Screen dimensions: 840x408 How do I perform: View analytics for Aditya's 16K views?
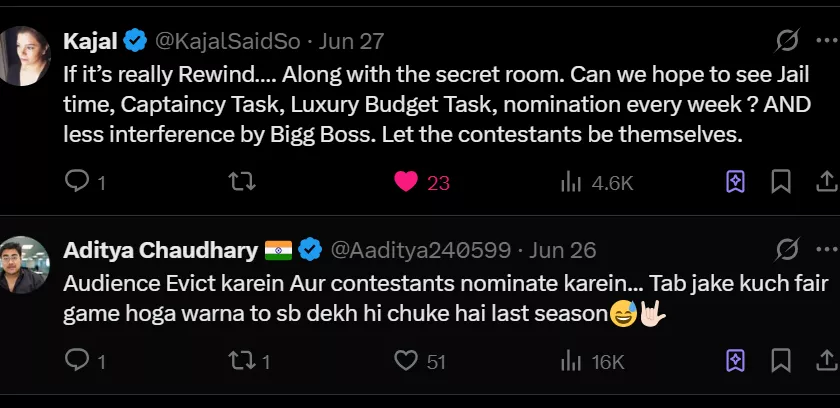pos(571,360)
